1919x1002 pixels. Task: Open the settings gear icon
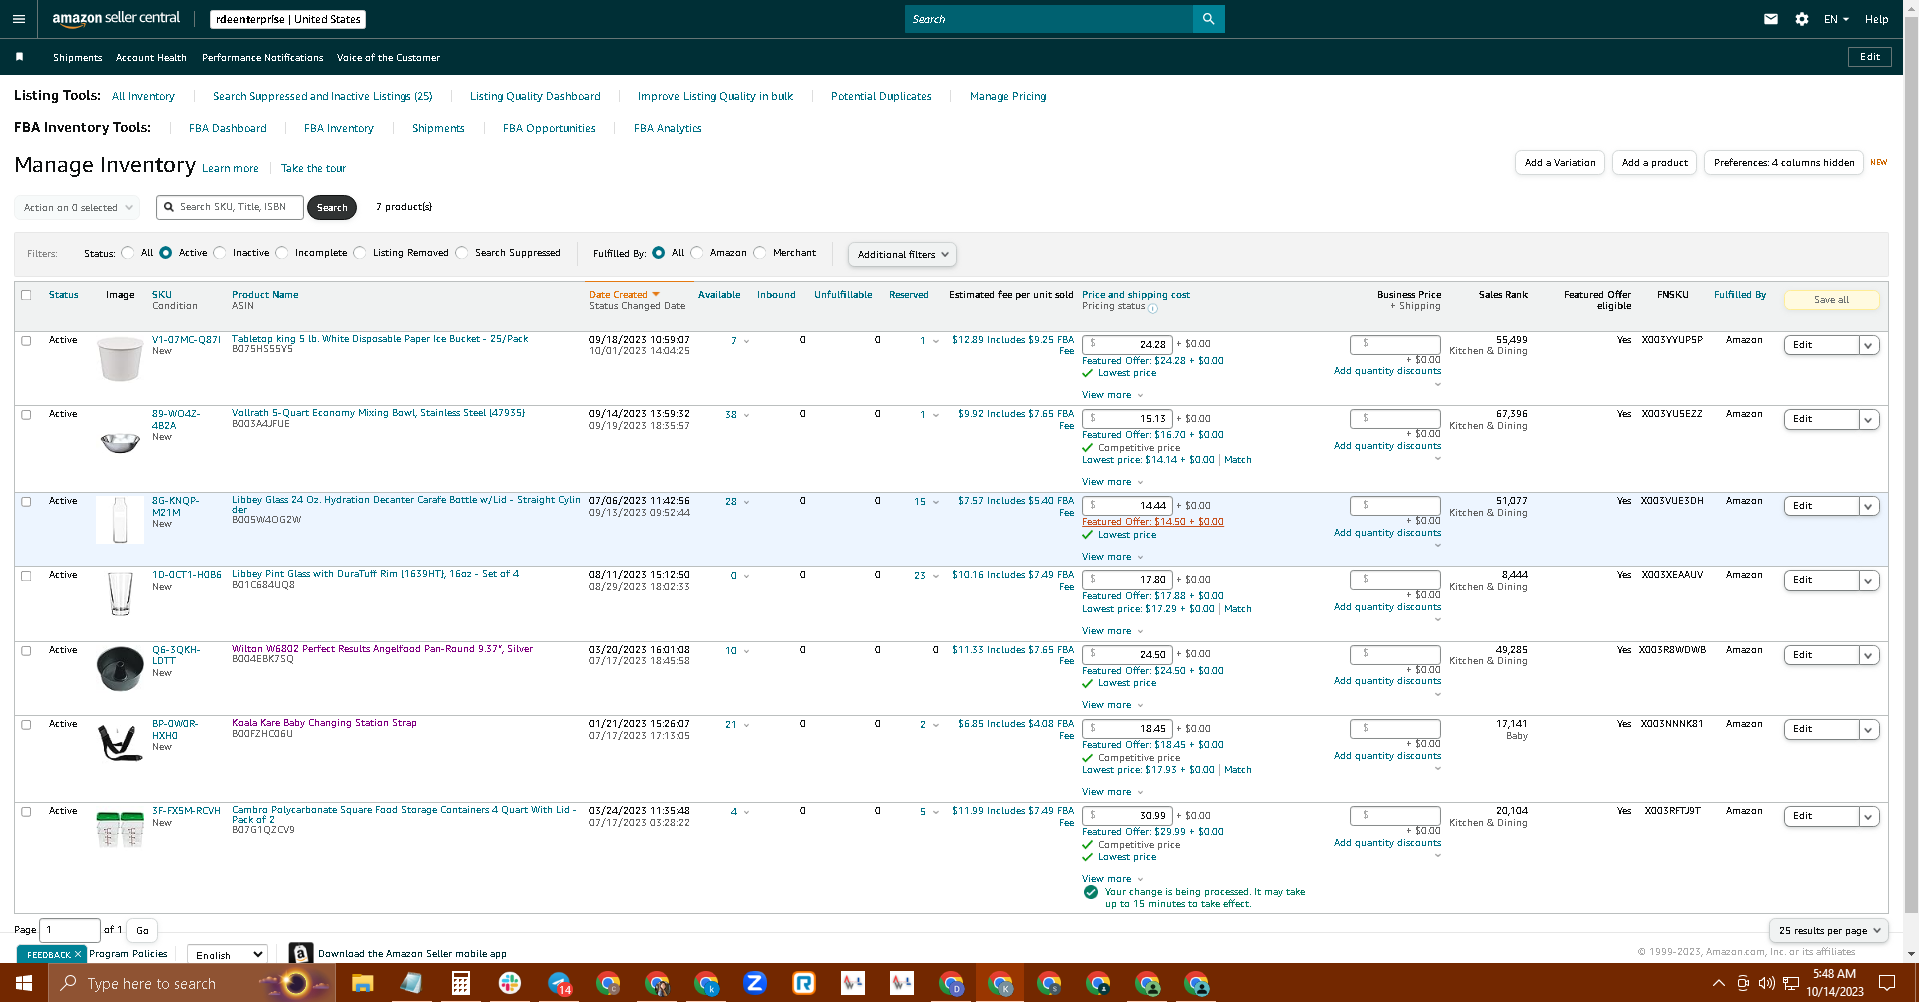[1802, 19]
